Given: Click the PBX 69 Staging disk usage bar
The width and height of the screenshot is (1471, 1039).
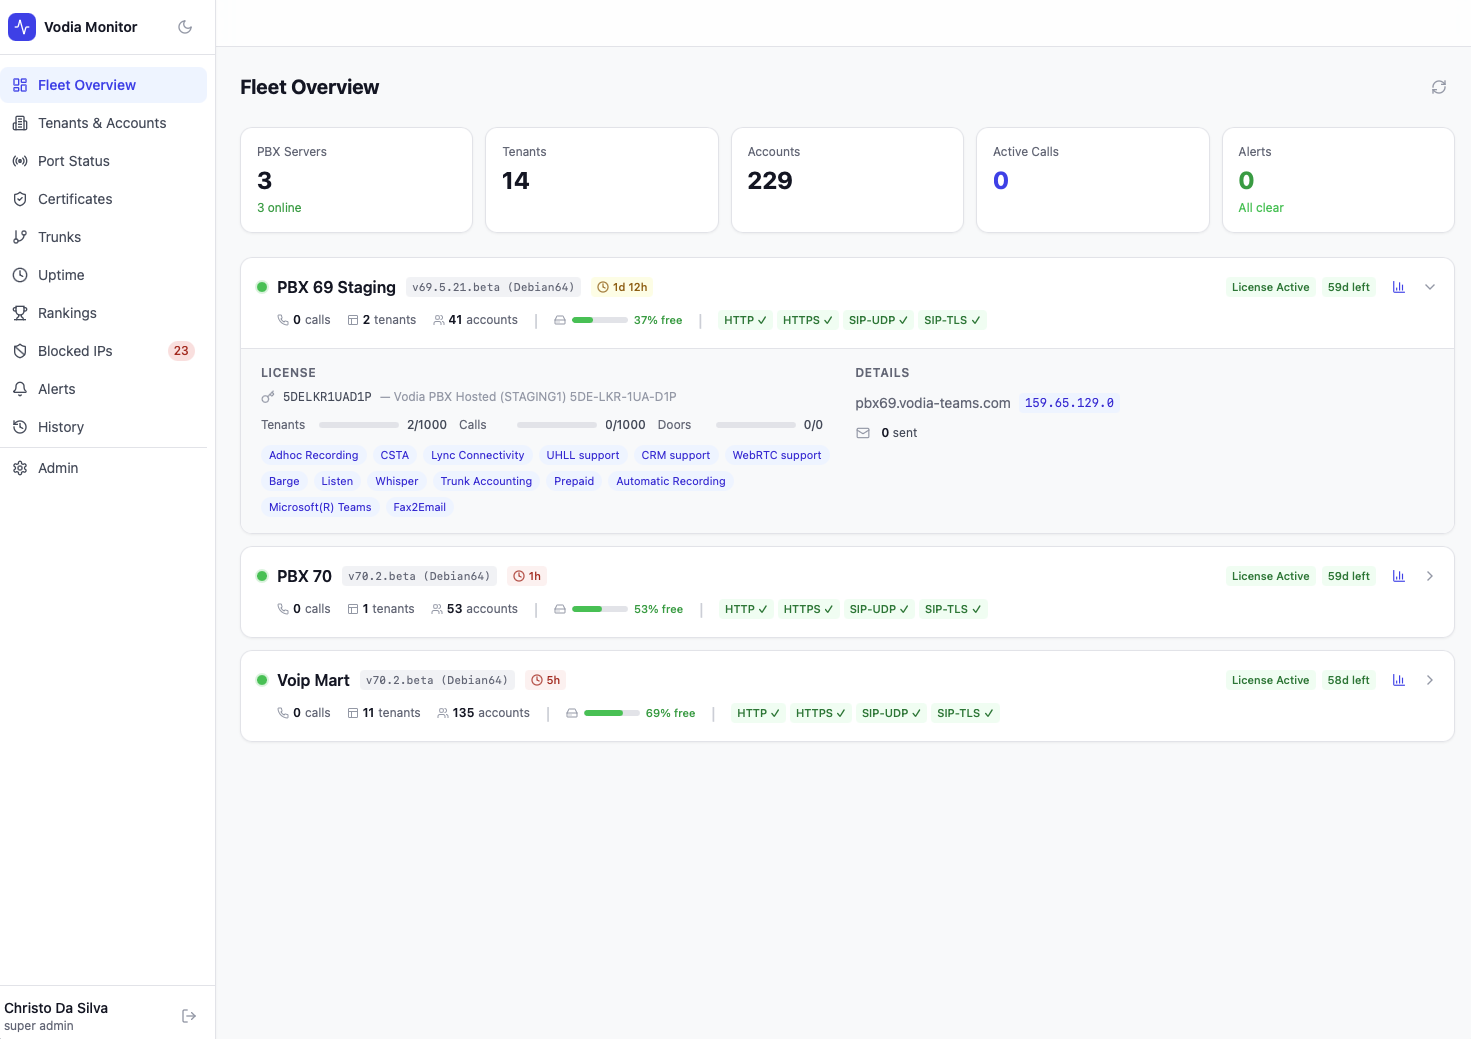Looking at the screenshot, I should 599,320.
